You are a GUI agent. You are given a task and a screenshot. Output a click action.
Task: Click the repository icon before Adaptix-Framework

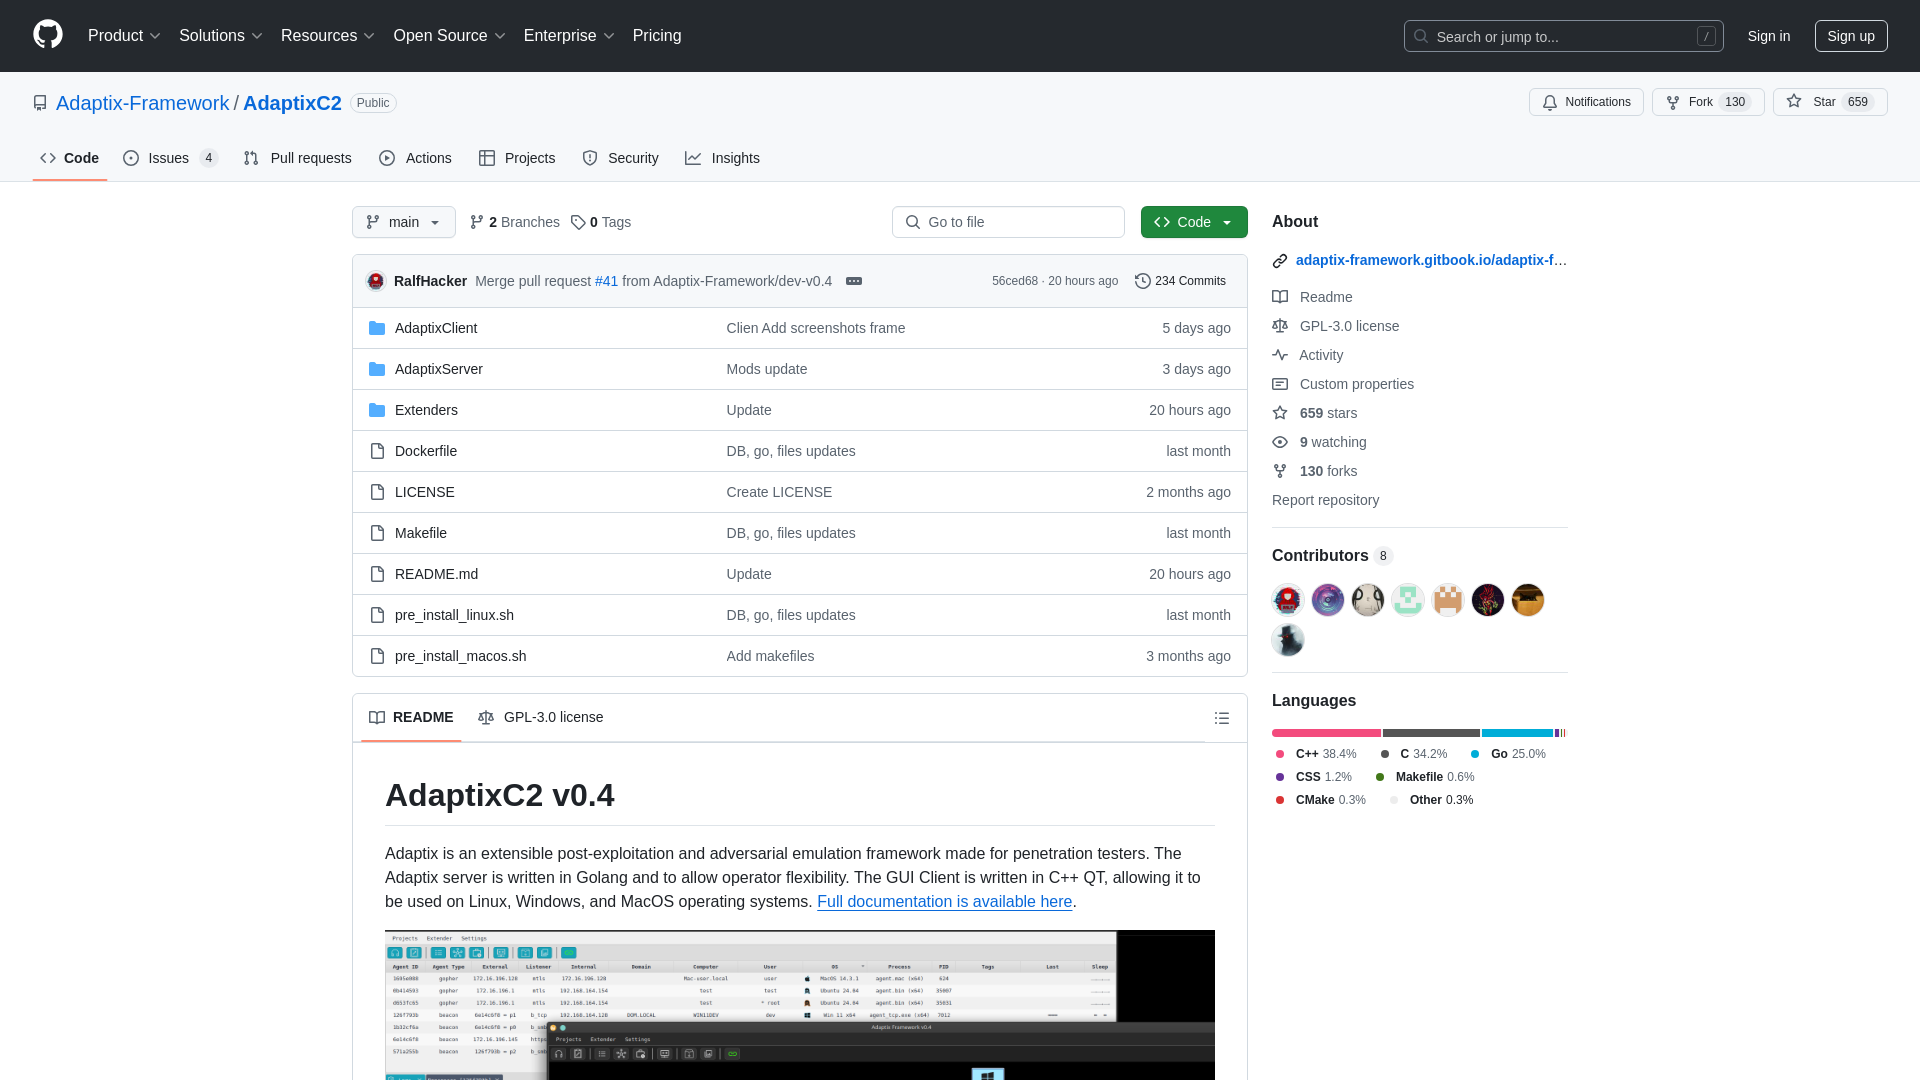coord(40,103)
